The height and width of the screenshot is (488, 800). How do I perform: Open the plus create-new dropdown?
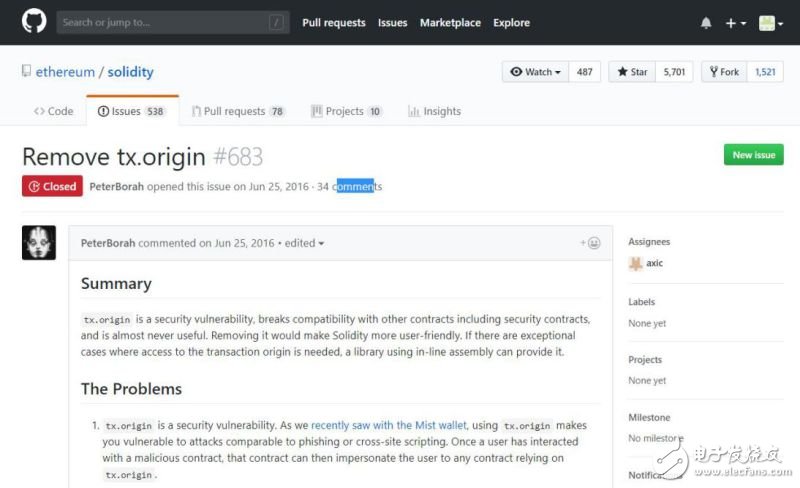tap(736, 23)
